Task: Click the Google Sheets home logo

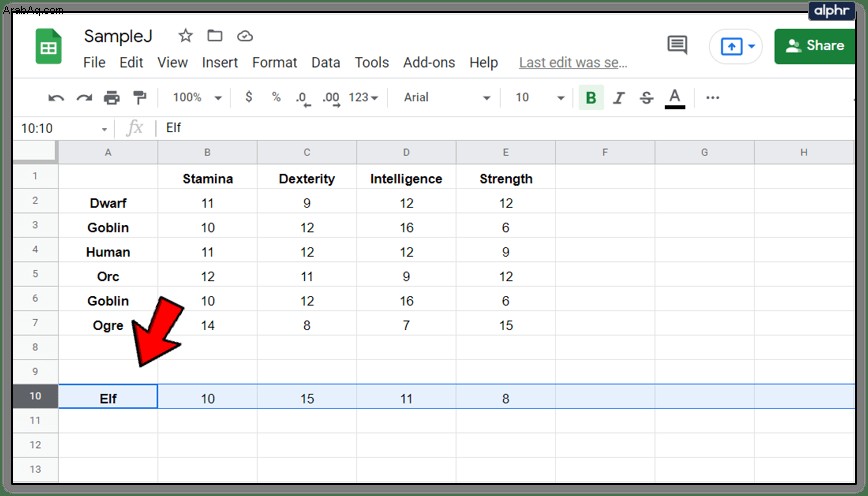Action: coord(49,46)
